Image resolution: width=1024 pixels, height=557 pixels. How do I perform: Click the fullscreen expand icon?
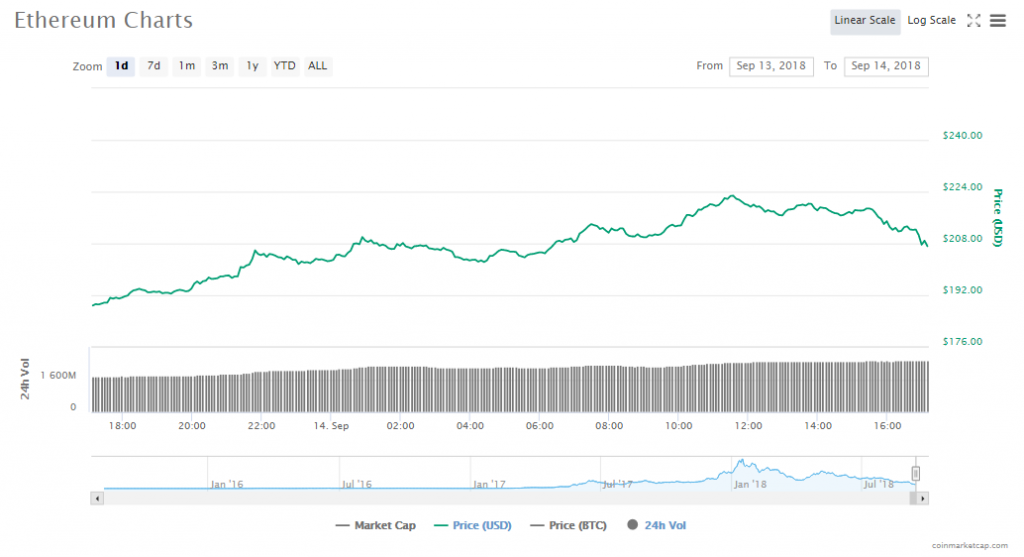click(973, 20)
